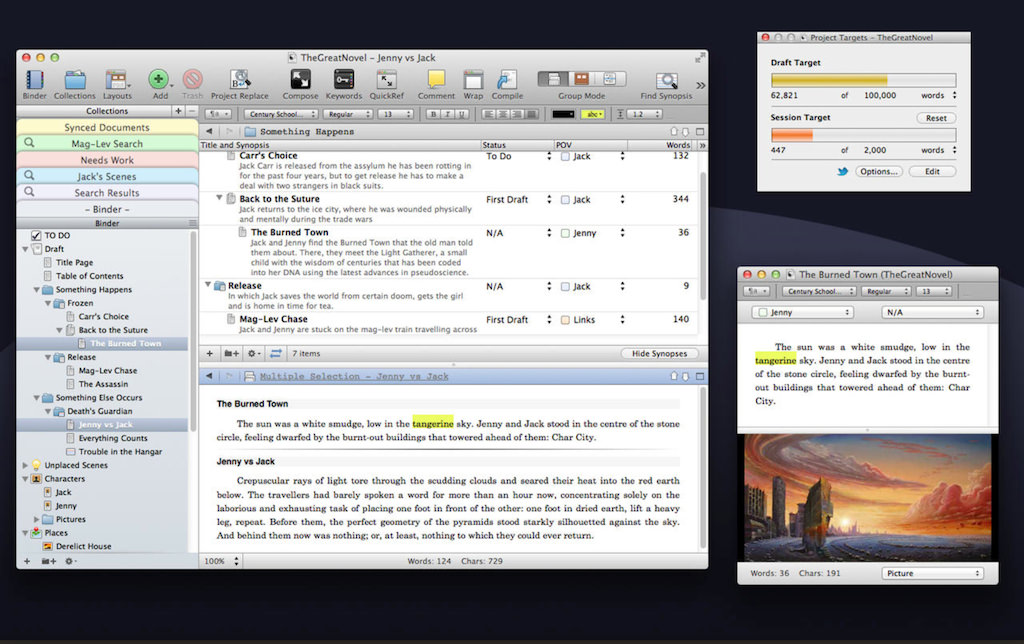The width and height of the screenshot is (1024, 644).
Task: Collapse the Draft folder in Binder
Action: (x=25, y=249)
